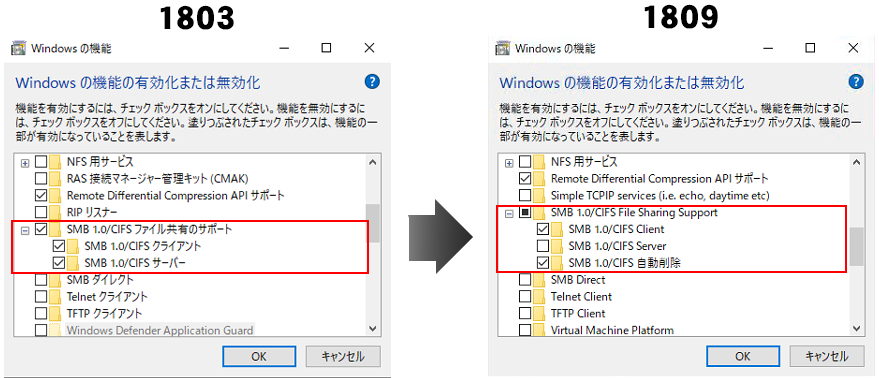
Task: Select SMB Direct row label
Action: tap(578, 279)
